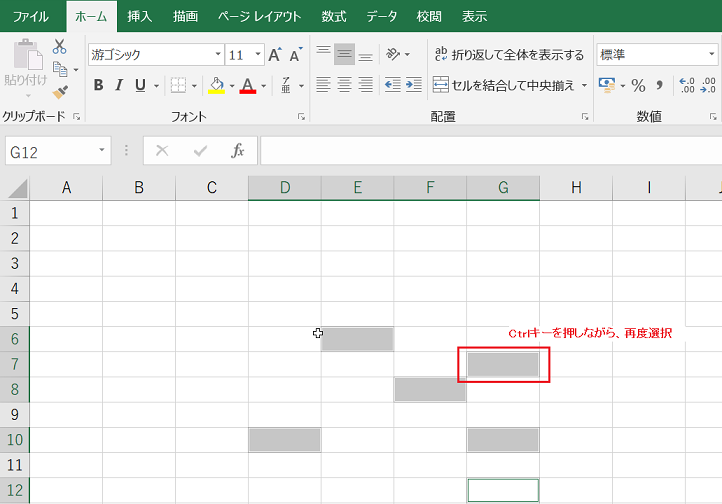Click the Comma Style icon
The width and height of the screenshot is (722, 504).
pos(659,86)
